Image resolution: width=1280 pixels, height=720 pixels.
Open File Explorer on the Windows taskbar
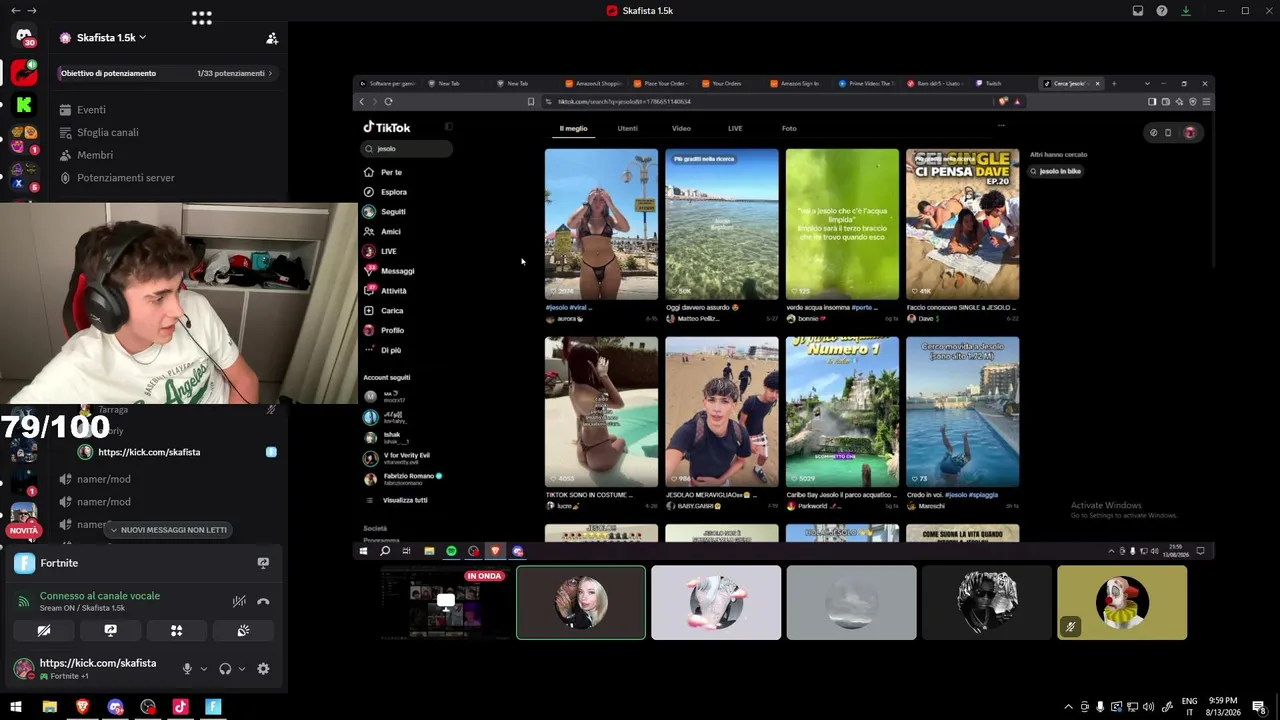tap(50, 707)
